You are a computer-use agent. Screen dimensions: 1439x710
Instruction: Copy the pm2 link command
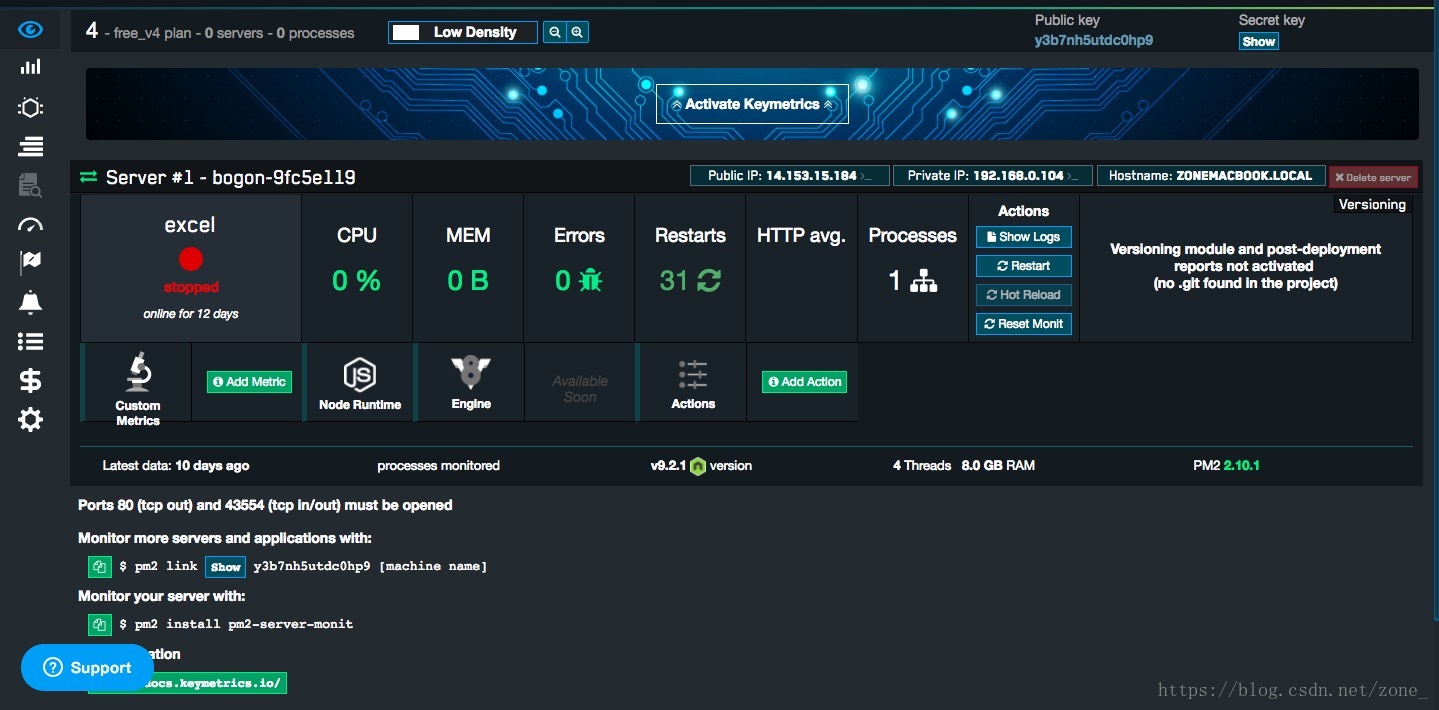click(x=99, y=567)
